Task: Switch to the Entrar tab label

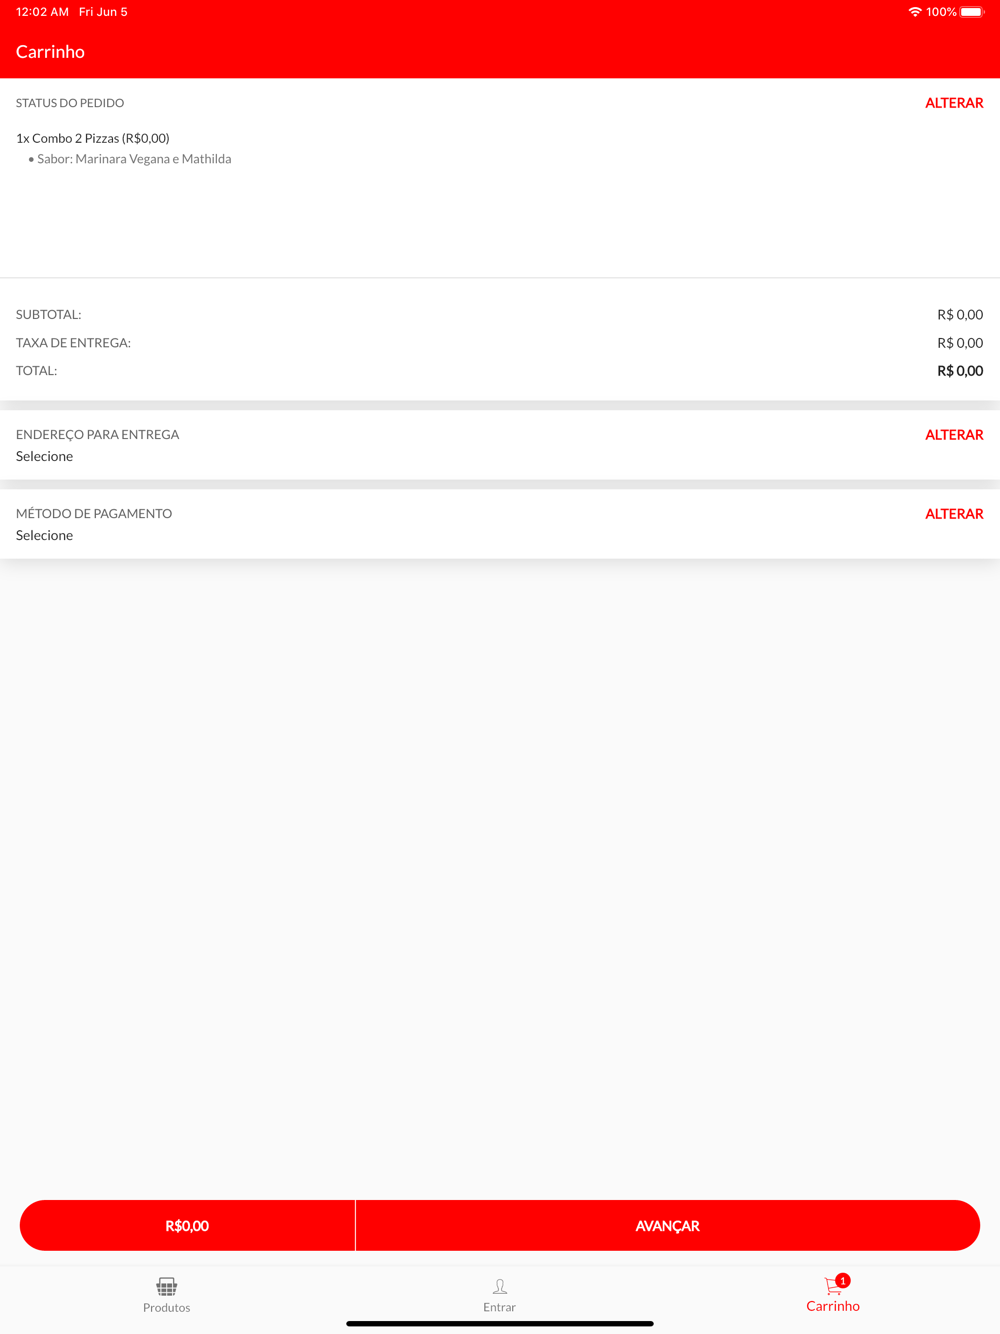Action: (x=499, y=1307)
